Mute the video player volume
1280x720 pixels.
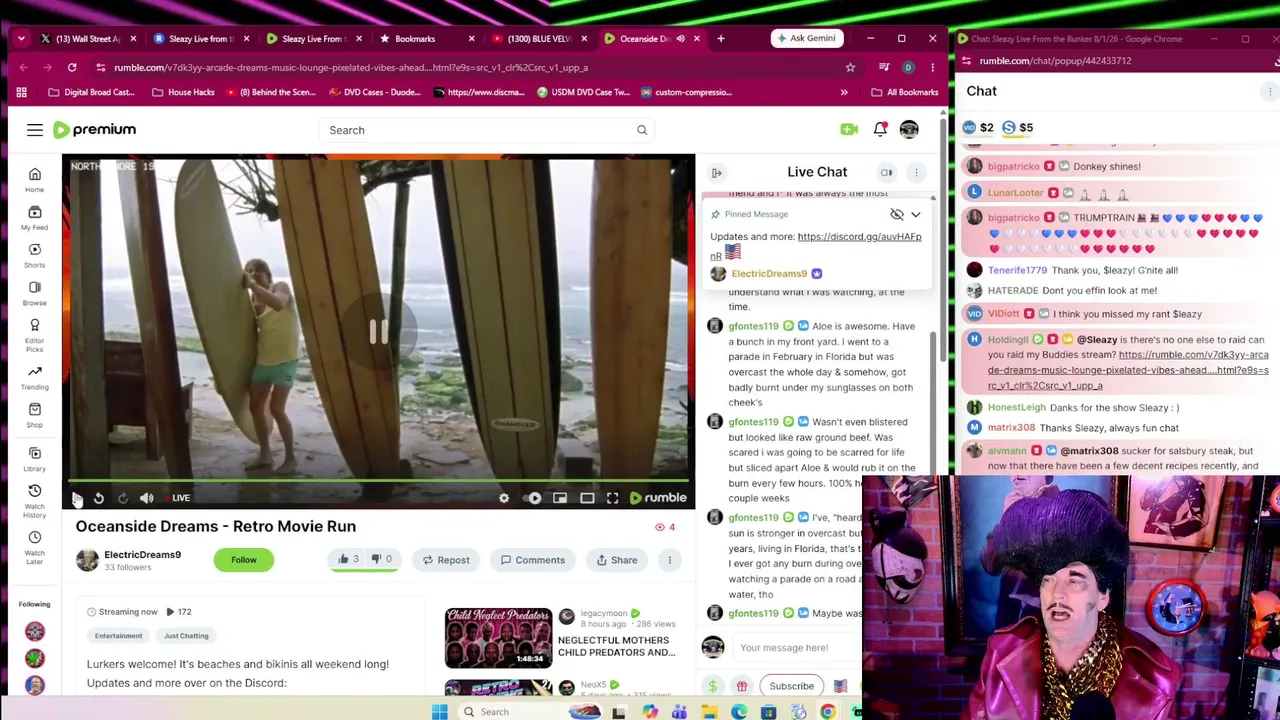tap(147, 498)
